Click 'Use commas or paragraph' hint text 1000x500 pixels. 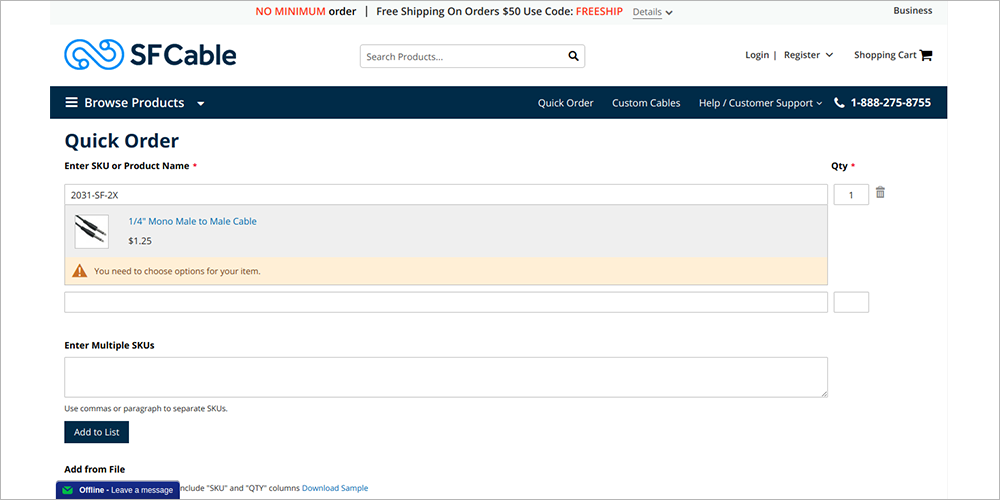pos(146,409)
